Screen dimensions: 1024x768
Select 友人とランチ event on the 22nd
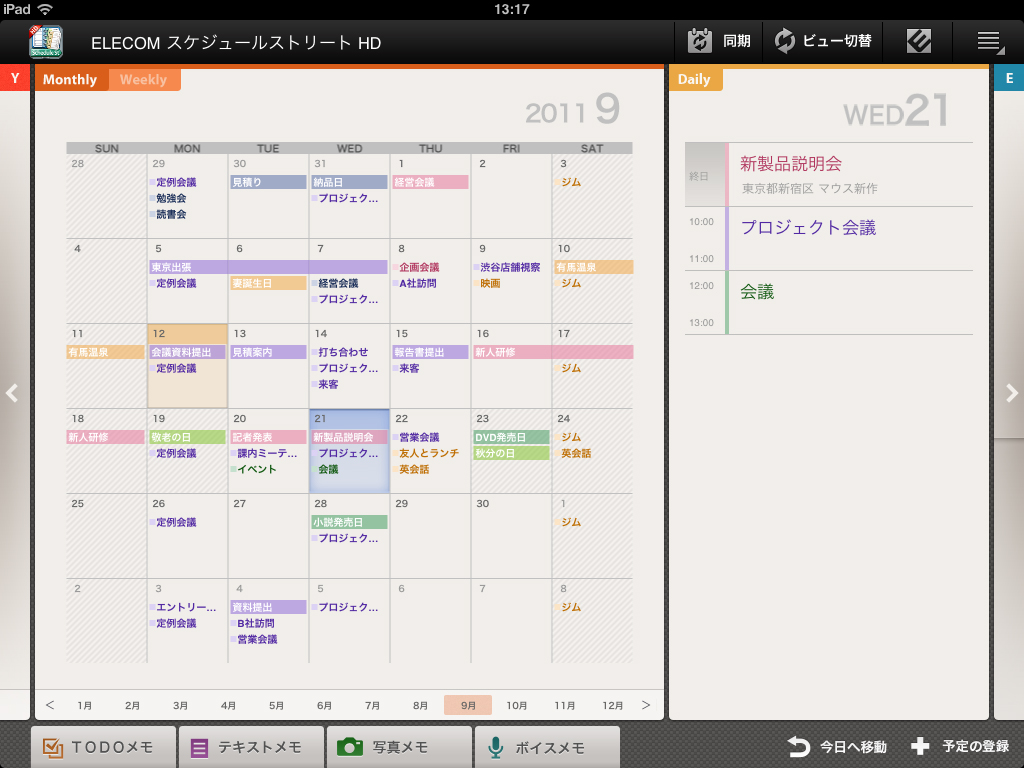tap(426, 453)
